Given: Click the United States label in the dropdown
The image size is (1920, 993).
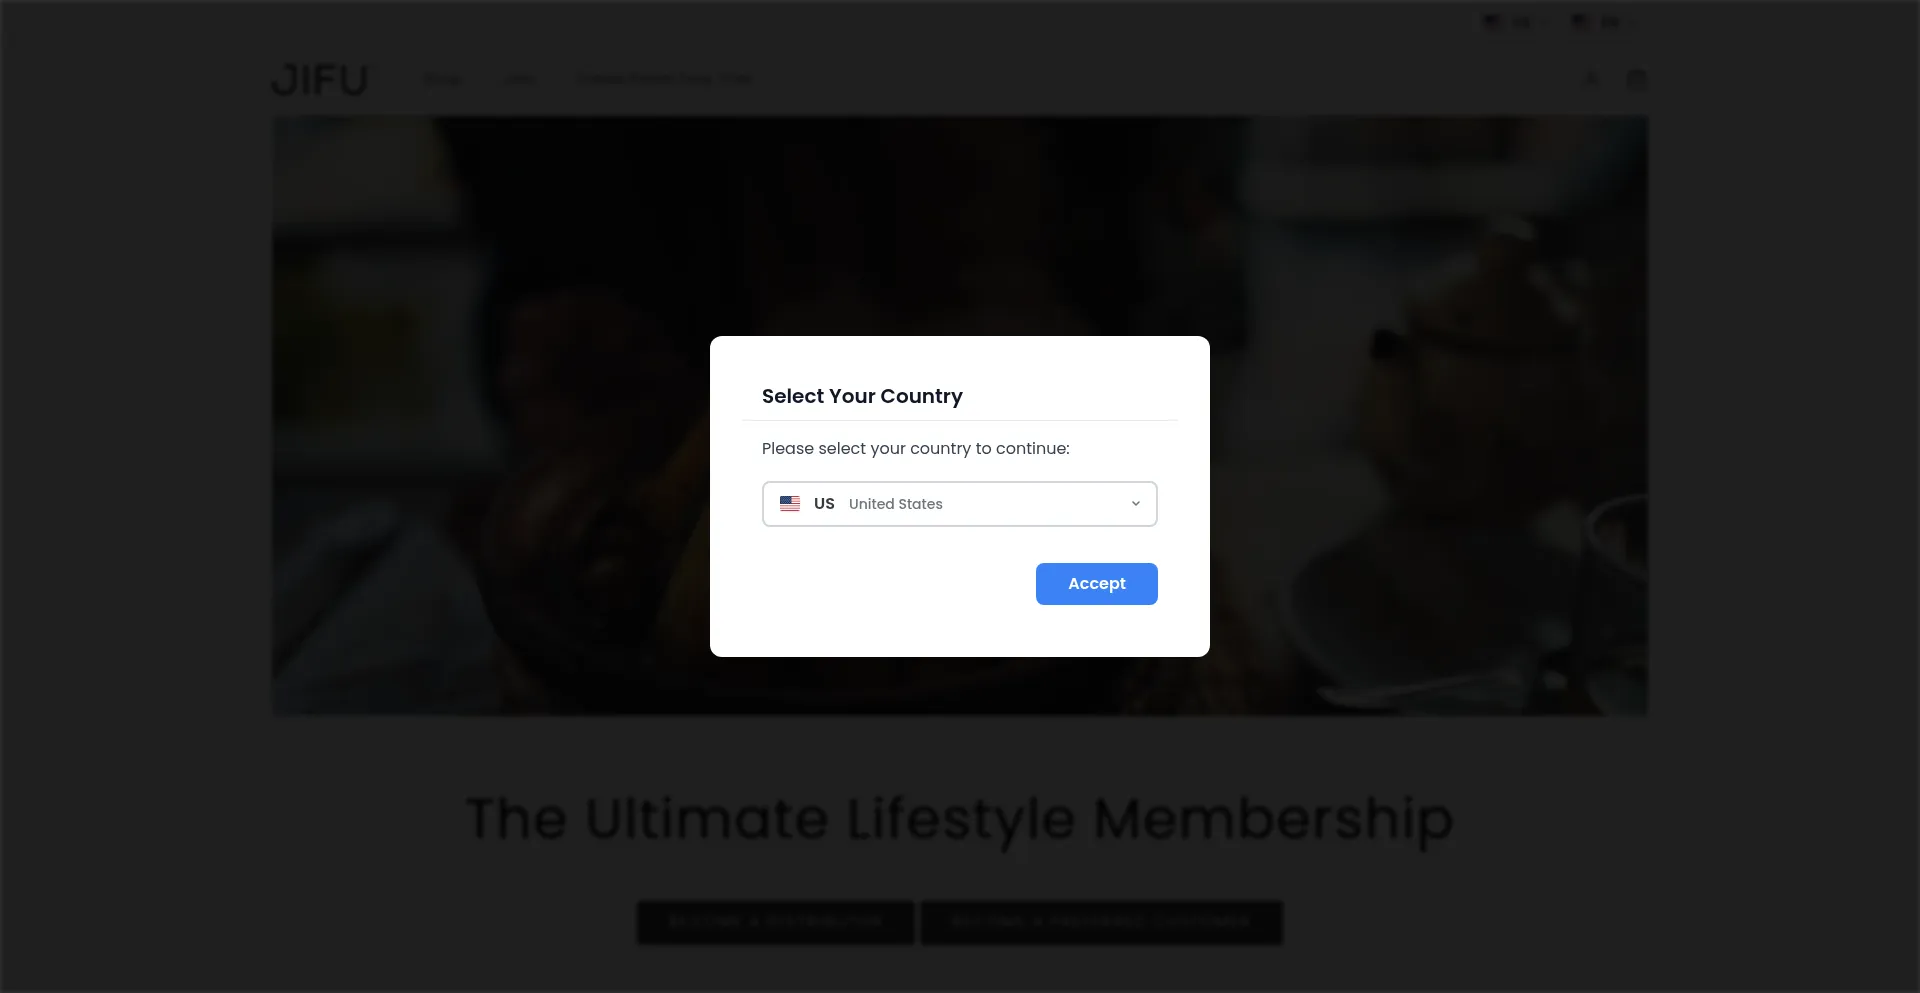Looking at the screenshot, I should coord(895,504).
